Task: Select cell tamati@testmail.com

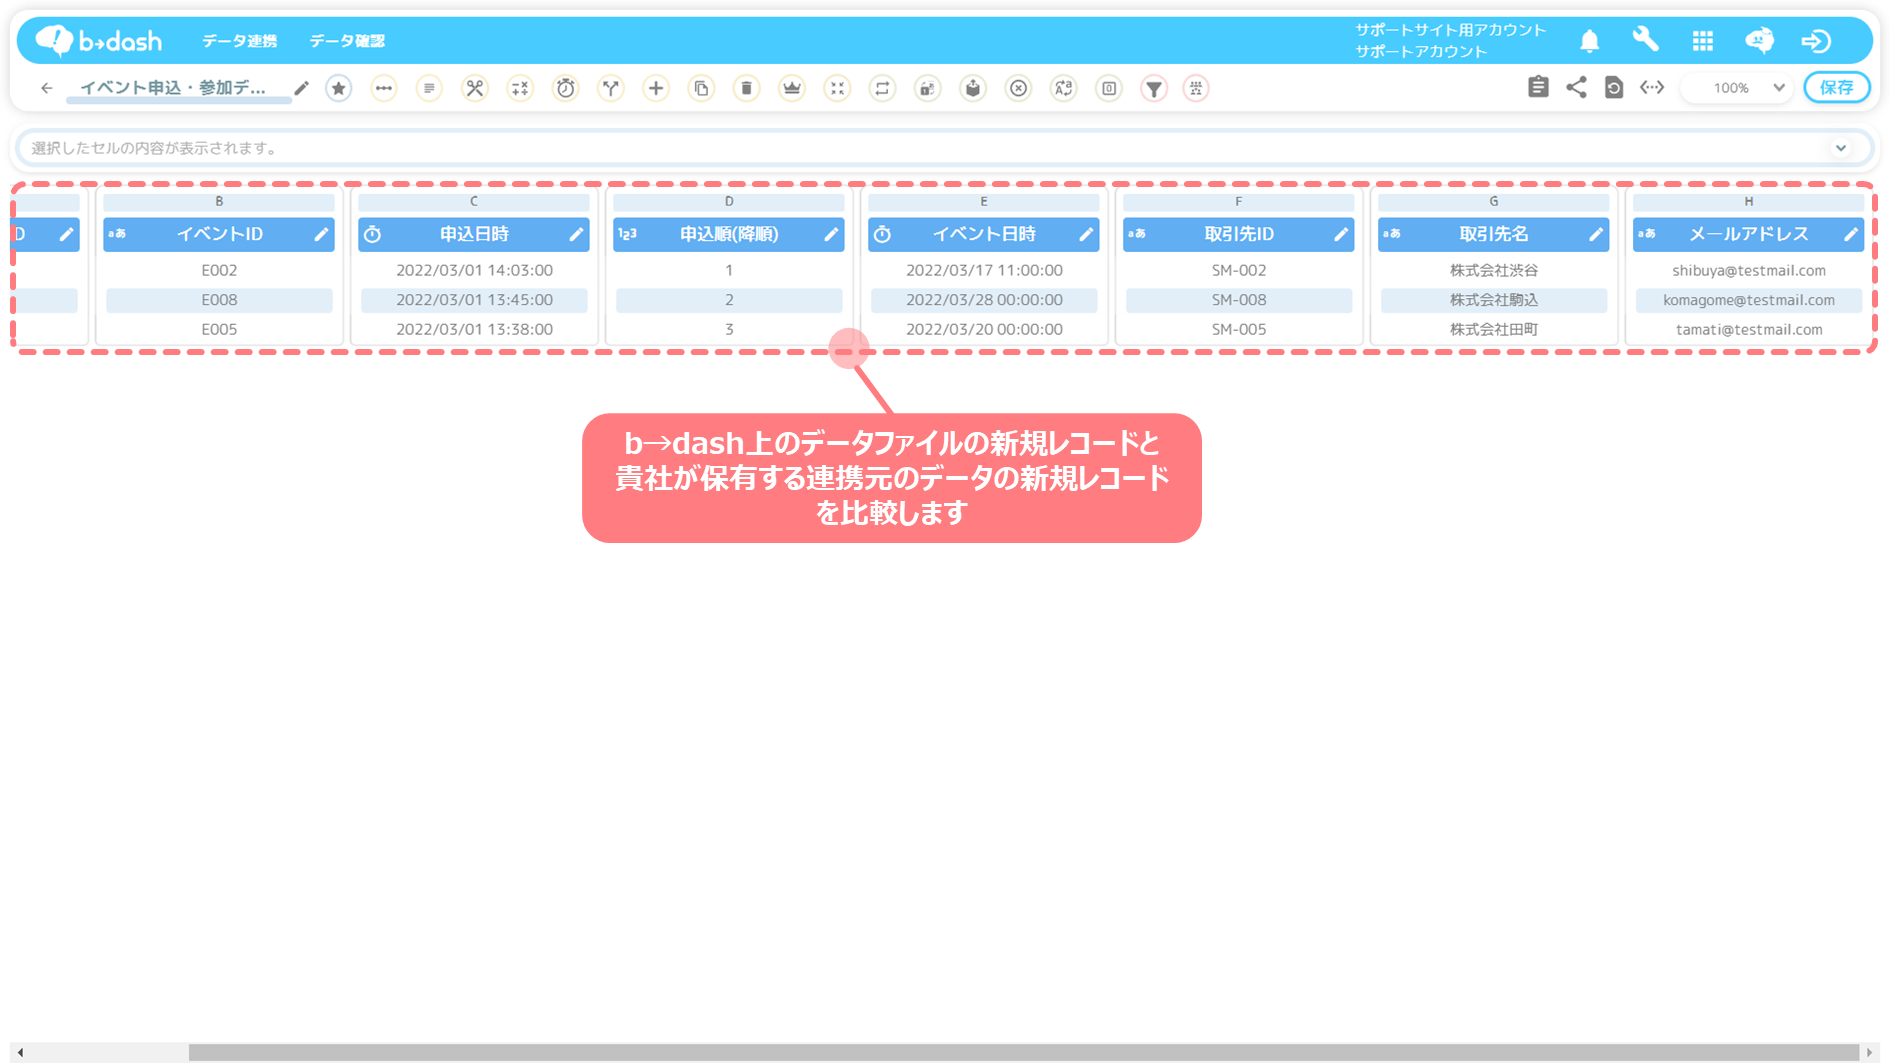Action: click(x=1749, y=329)
